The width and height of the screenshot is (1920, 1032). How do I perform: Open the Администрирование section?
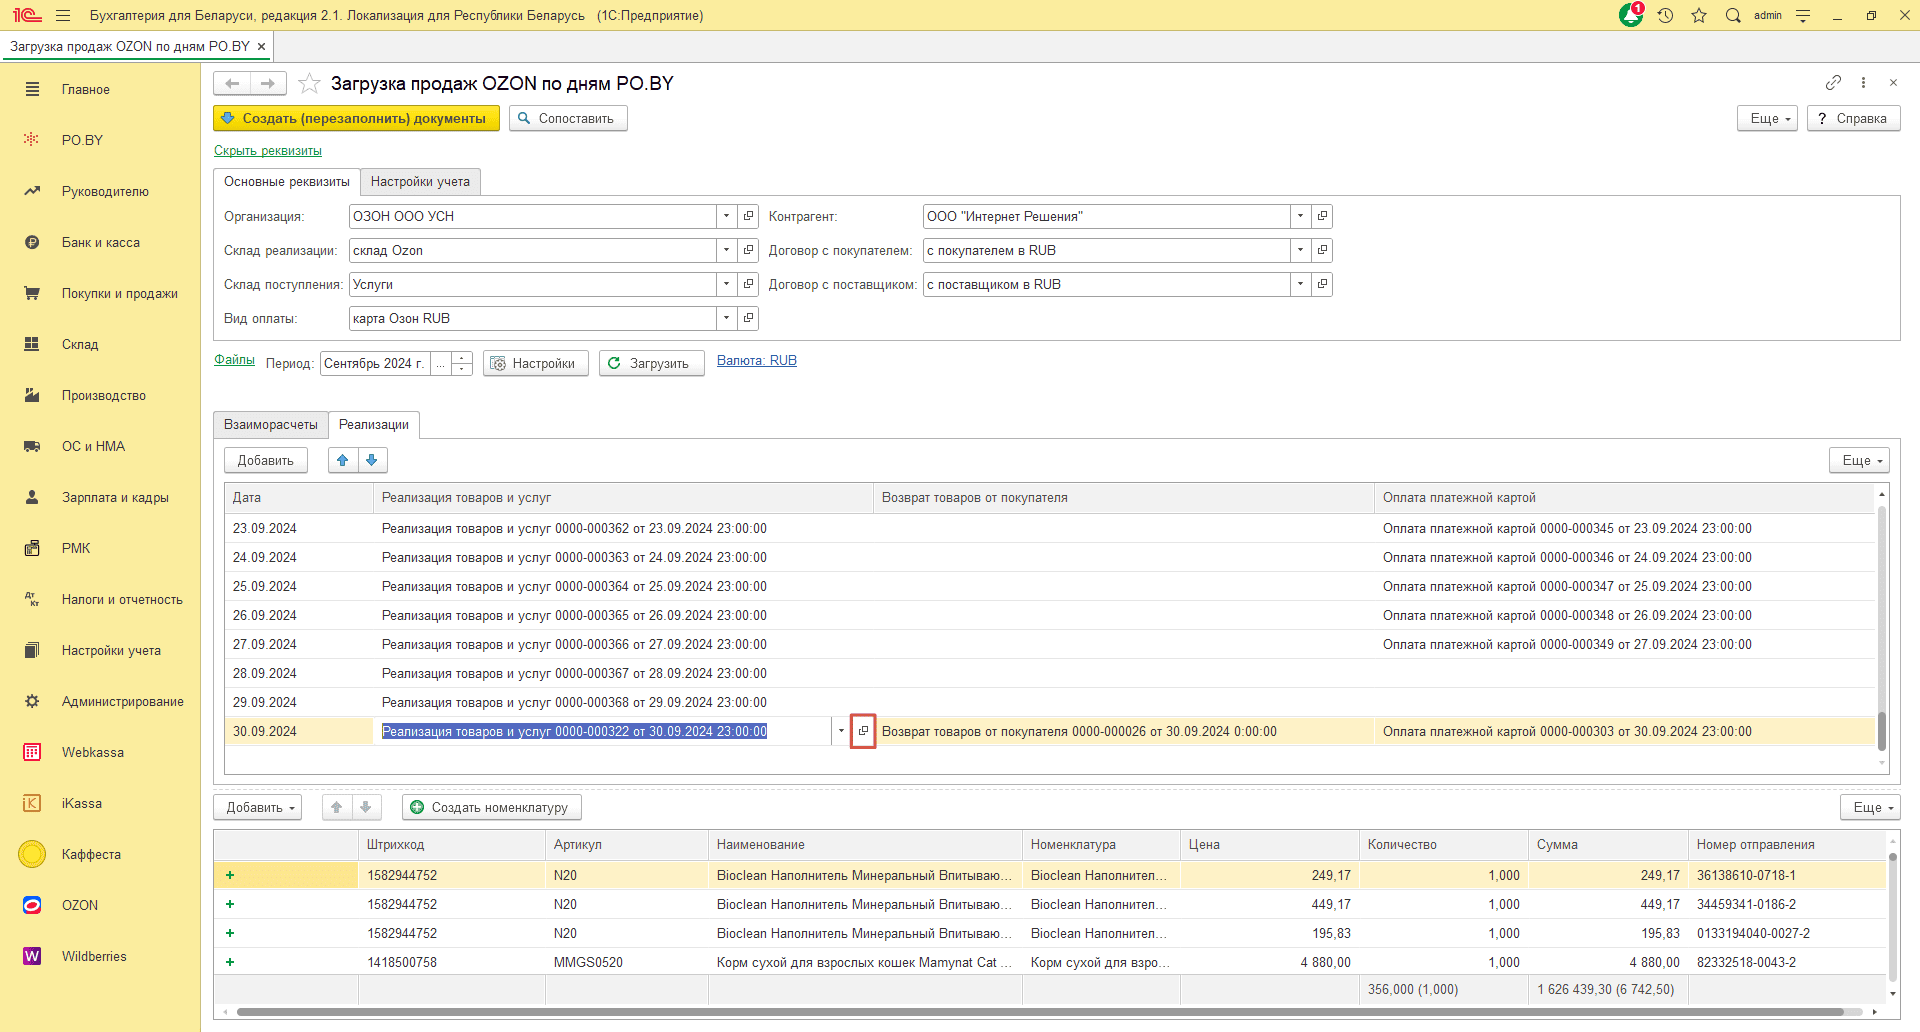pos(123,701)
